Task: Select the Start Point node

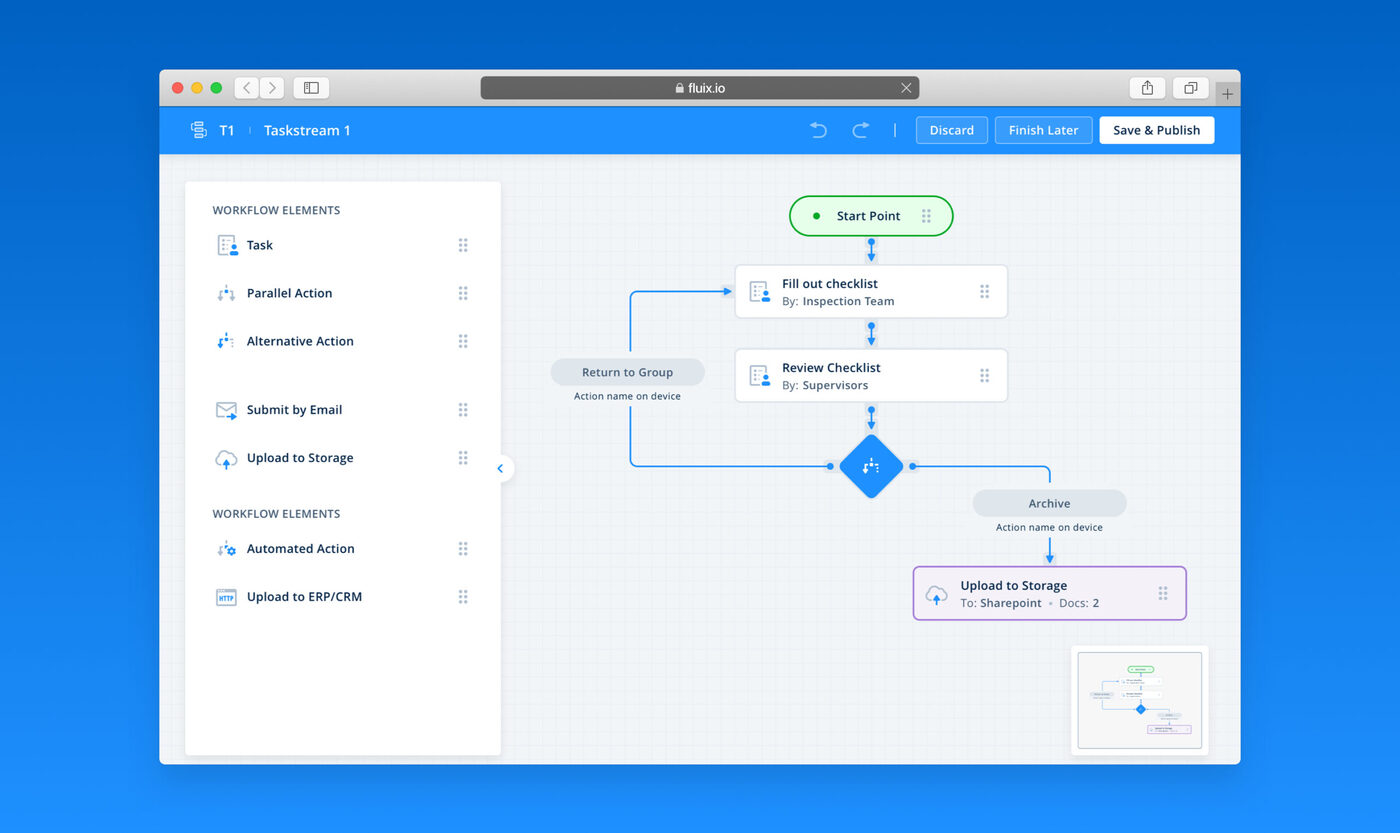Action: 869,216
